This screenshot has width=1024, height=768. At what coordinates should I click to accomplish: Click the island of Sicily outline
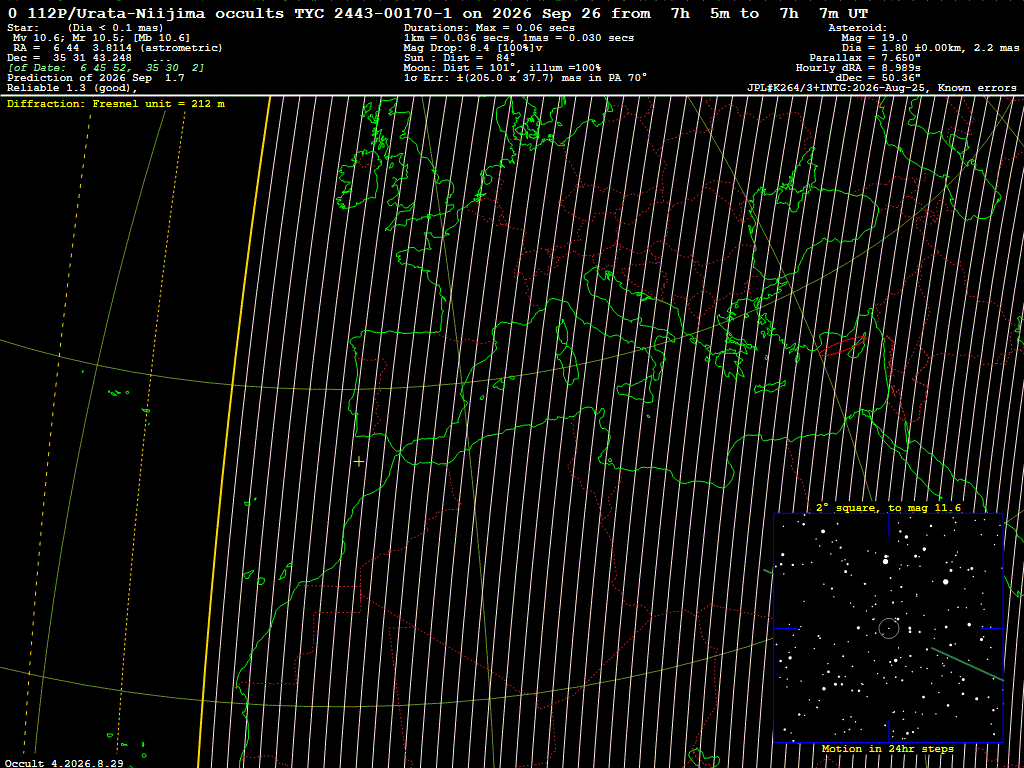coord(638,390)
